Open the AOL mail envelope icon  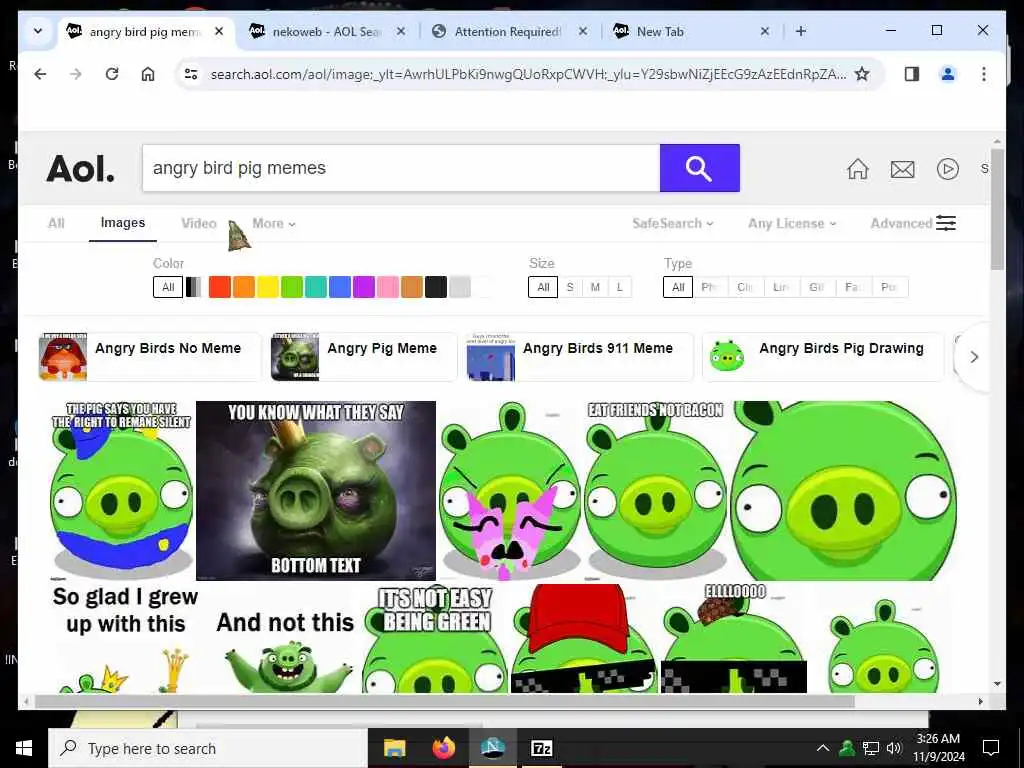coord(903,170)
